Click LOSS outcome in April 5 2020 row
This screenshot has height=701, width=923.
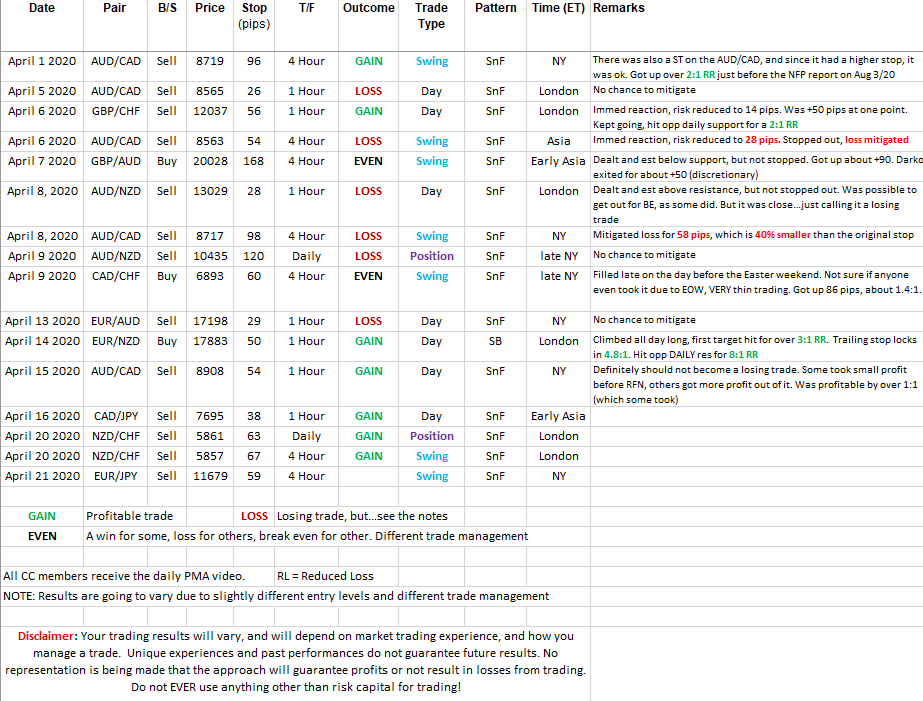pyautogui.click(x=368, y=91)
